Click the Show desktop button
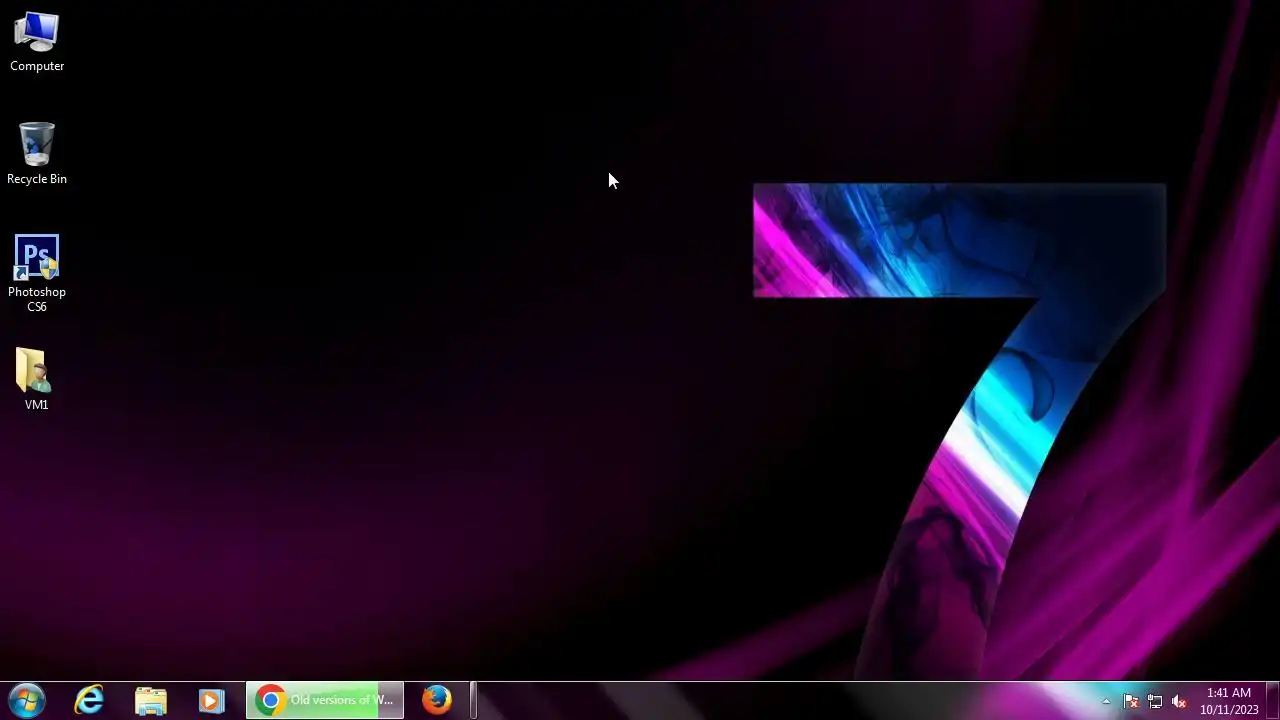Screen dimensions: 1280x720 point(1272,700)
